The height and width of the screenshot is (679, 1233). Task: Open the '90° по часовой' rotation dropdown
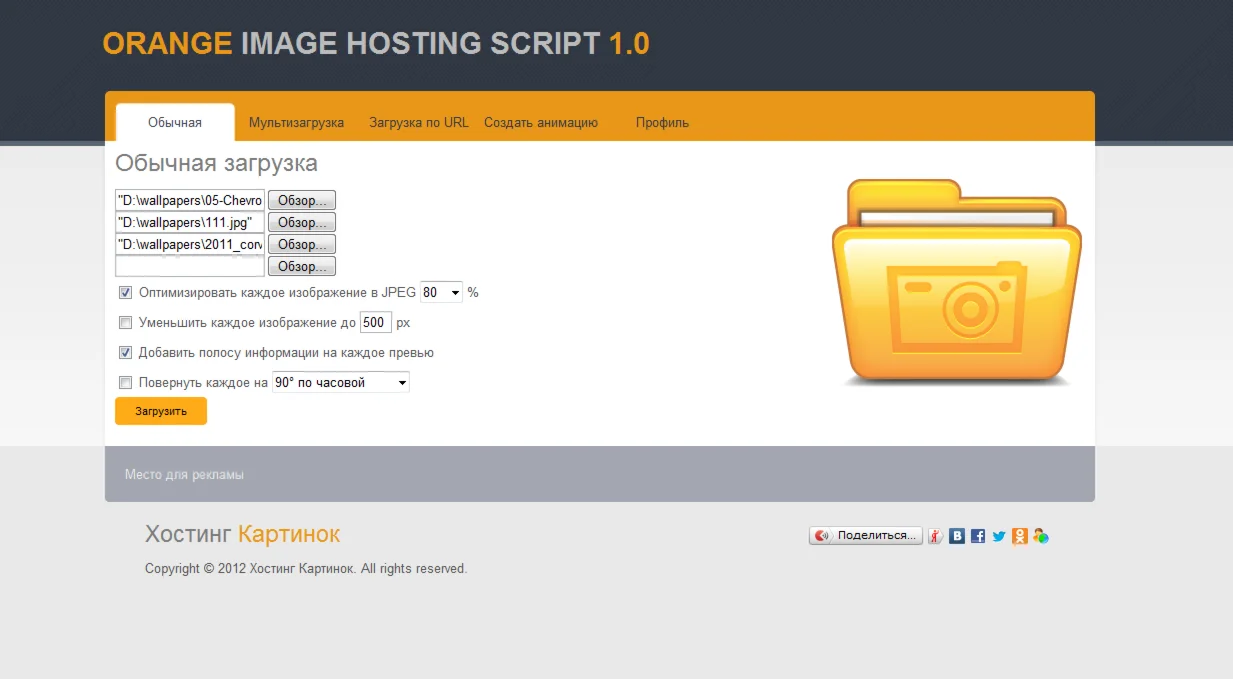[x=341, y=382]
